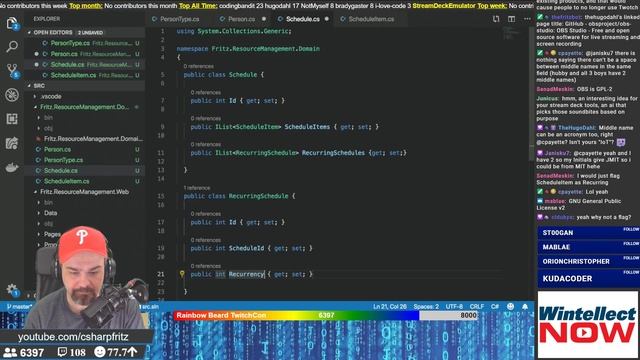Open the Extensions view in the activity bar
640x360 pixels.
(12, 119)
